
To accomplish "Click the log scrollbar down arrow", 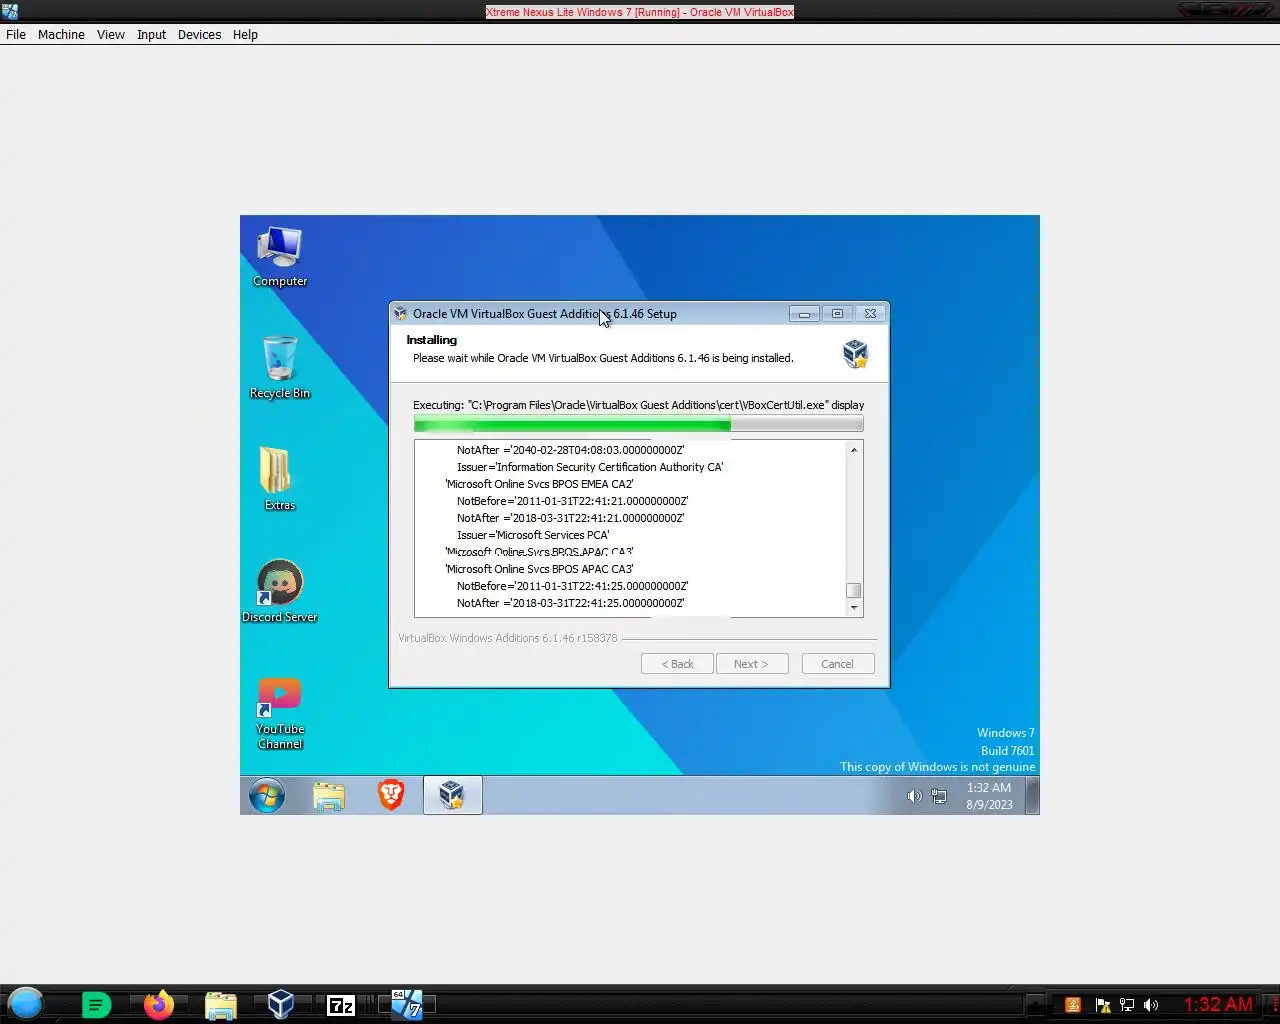I will (x=854, y=607).
